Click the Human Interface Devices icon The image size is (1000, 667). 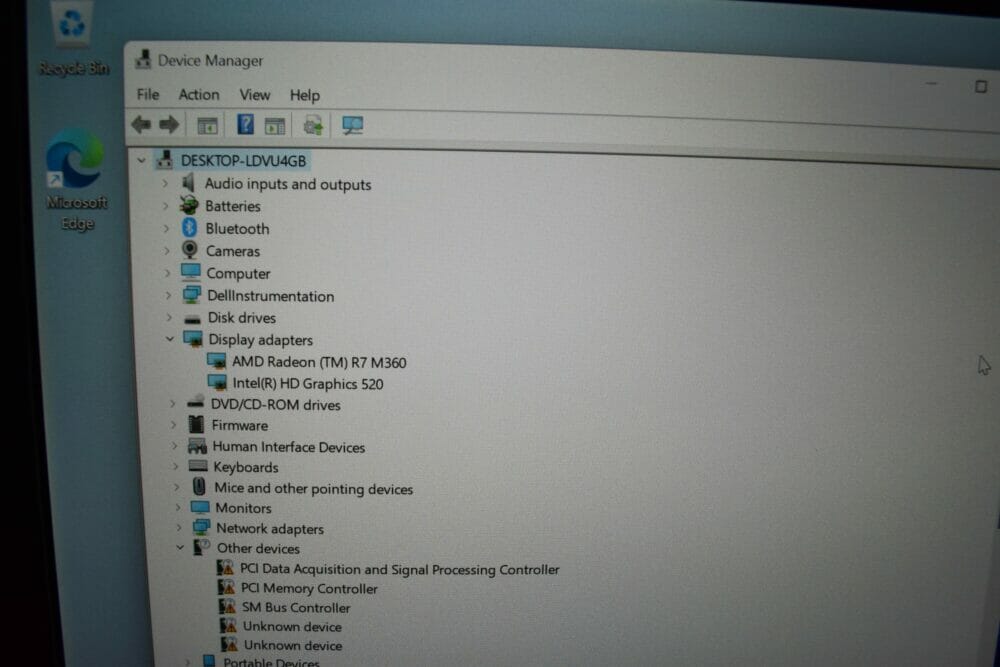[197, 446]
